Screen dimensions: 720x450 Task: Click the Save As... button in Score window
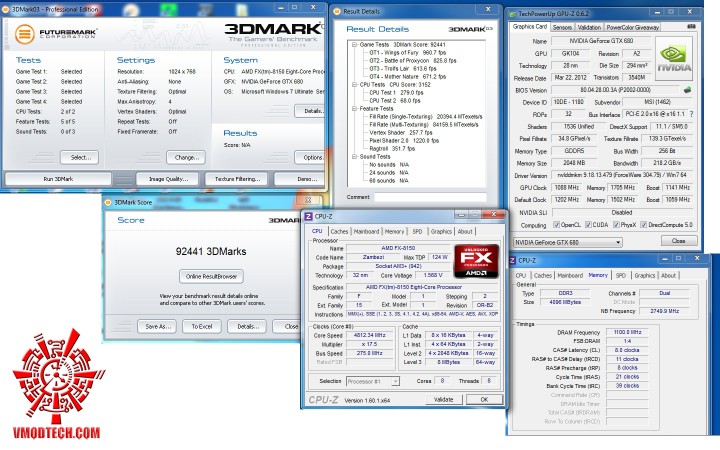pos(157,326)
